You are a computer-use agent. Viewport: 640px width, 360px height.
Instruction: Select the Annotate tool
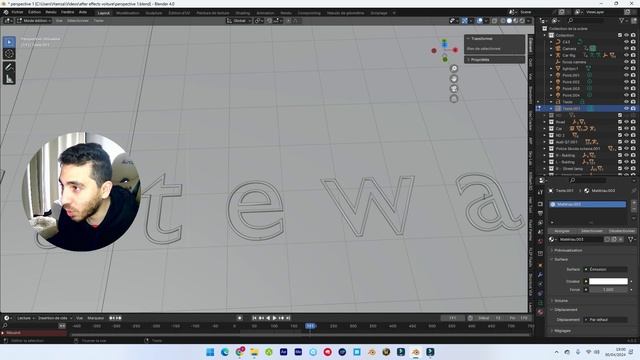[9, 67]
